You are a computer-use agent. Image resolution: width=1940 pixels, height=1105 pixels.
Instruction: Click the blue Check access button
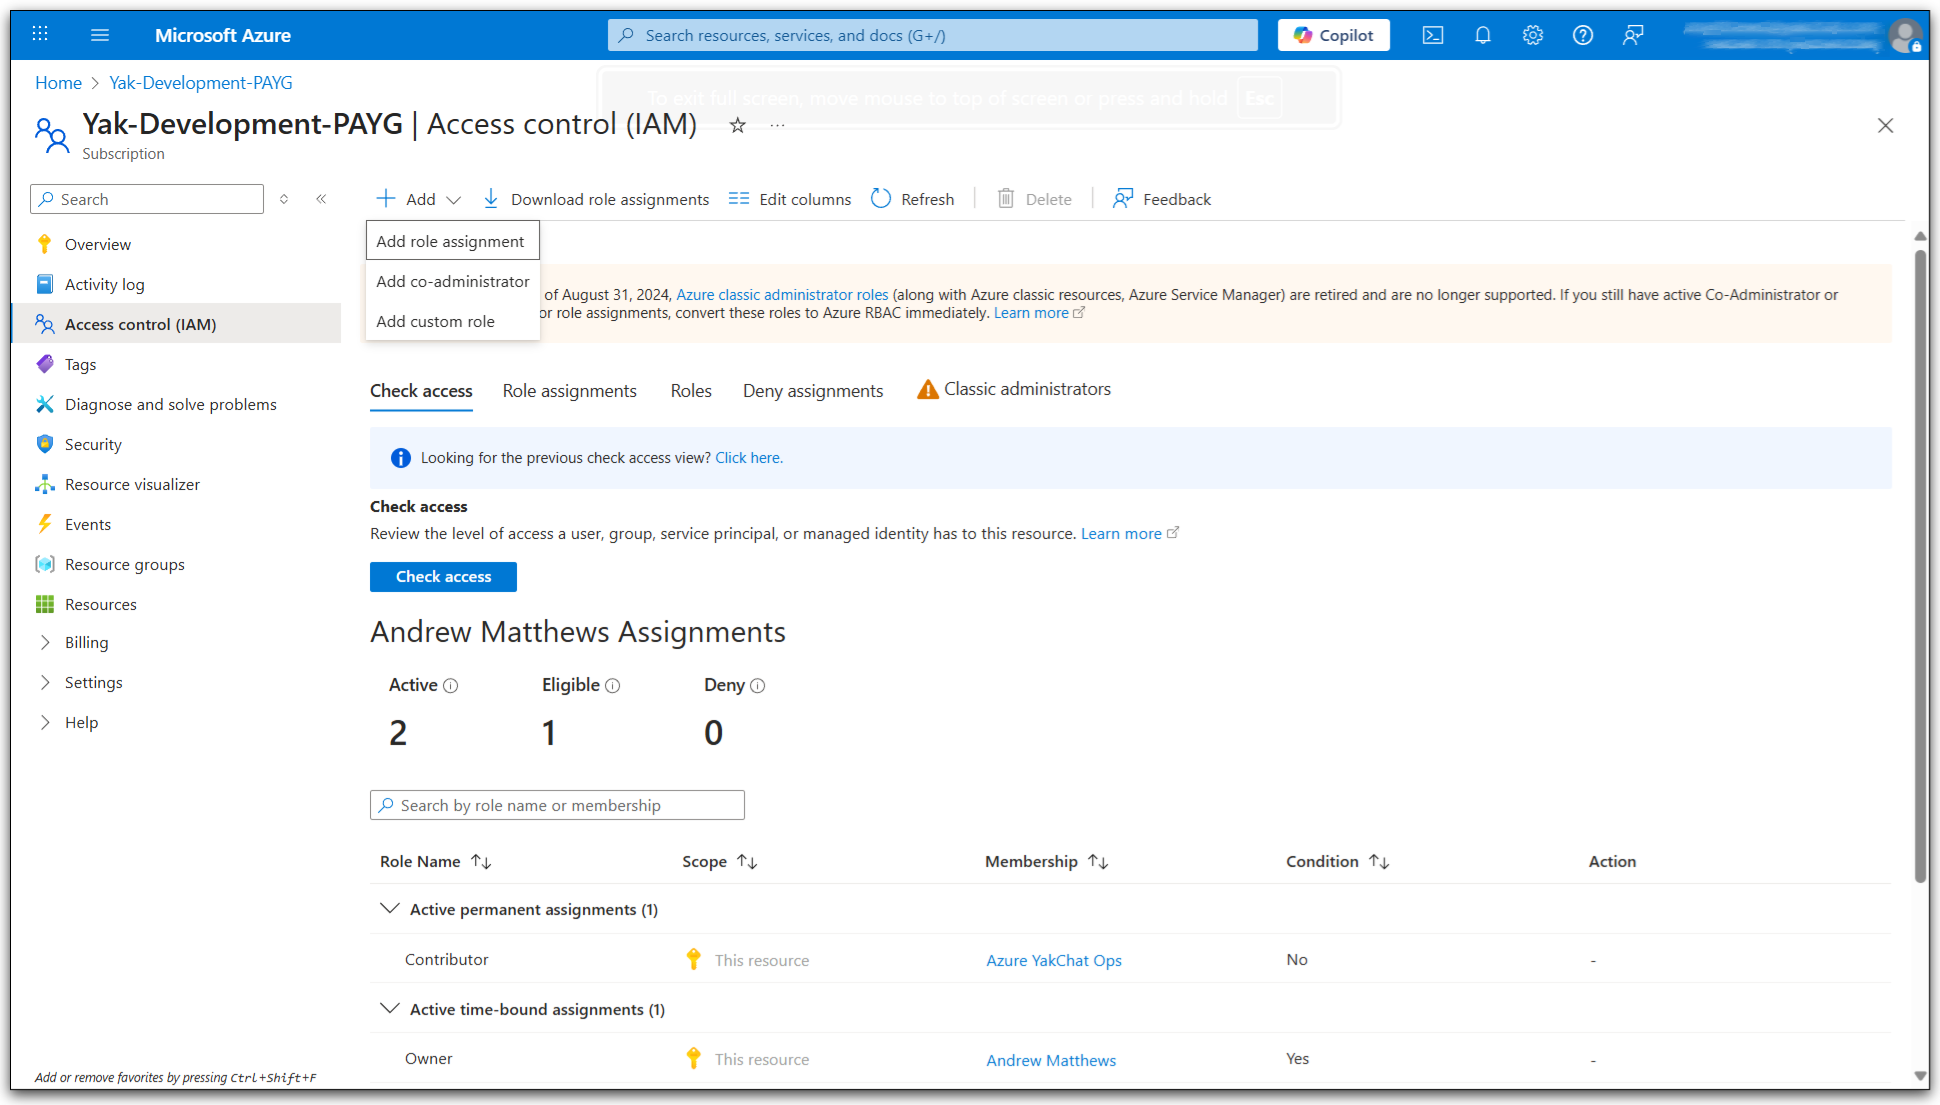point(443,577)
